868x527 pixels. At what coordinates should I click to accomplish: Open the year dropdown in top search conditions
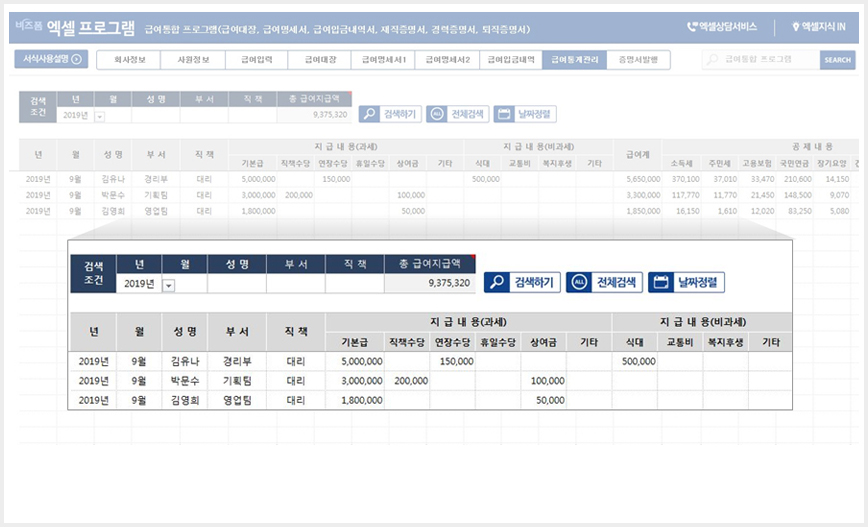click(x=100, y=116)
